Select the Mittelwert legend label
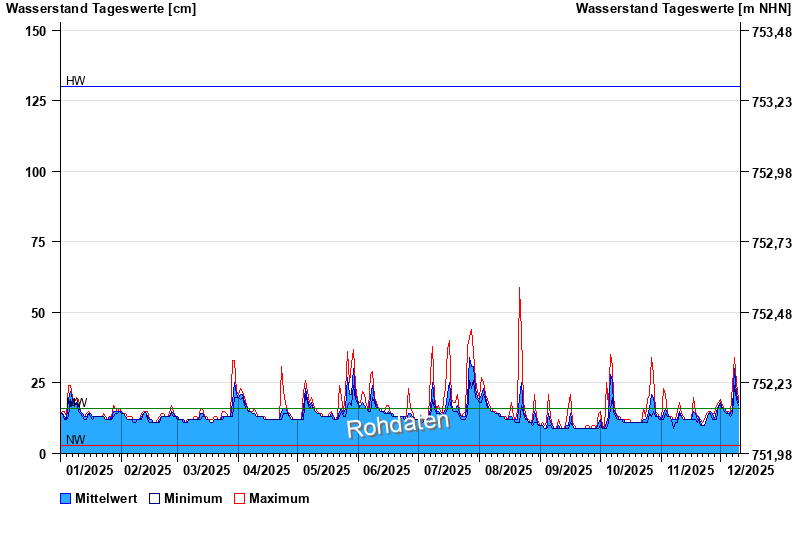This screenshot has height=550, width=800. click(106, 498)
